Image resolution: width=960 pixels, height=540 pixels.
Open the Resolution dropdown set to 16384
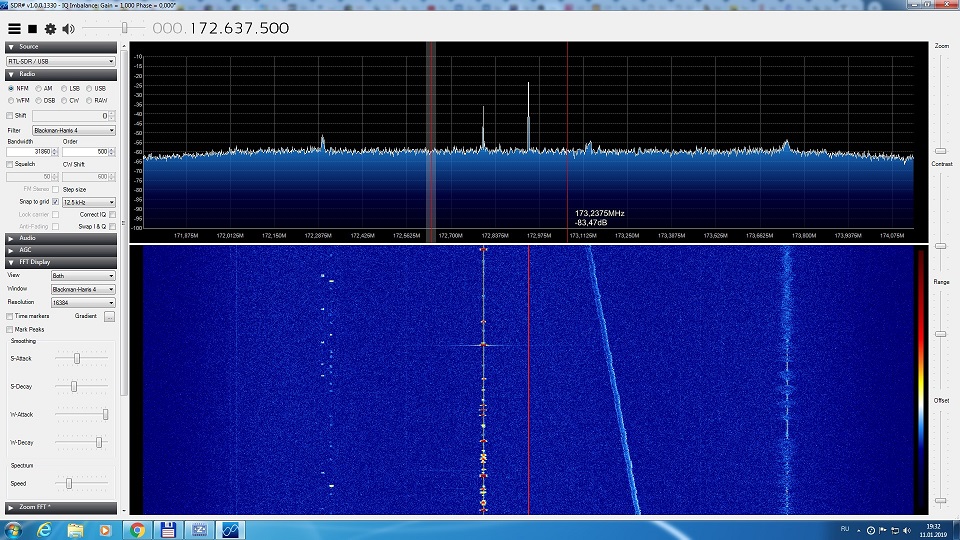pyautogui.click(x=83, y=303)
